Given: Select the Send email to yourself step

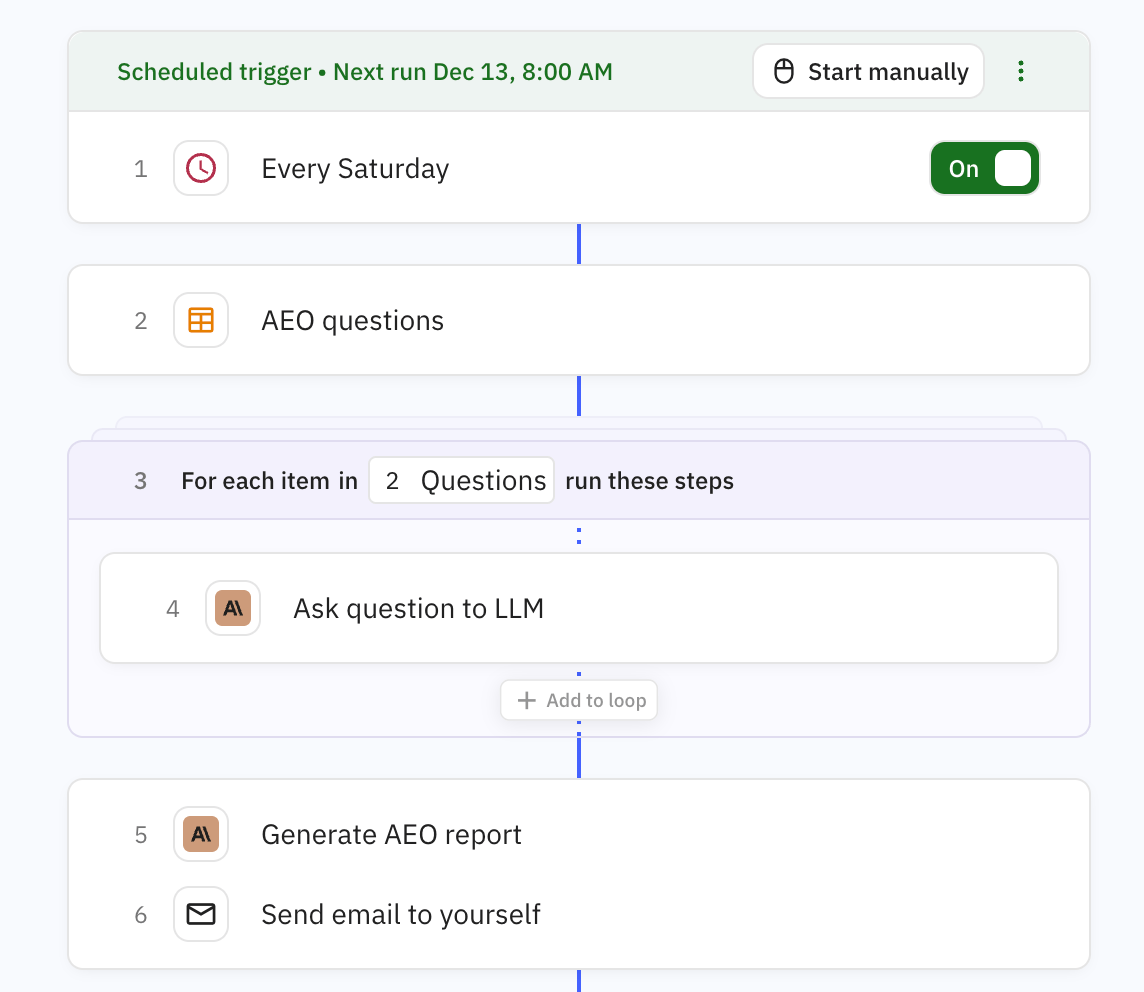Looking at the screenshot, I should [x=400, y=915].
